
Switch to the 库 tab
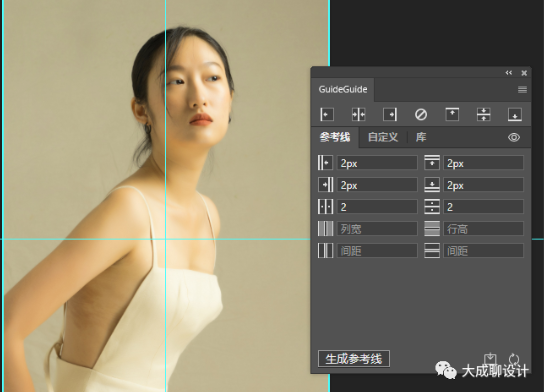coord(421,137)
